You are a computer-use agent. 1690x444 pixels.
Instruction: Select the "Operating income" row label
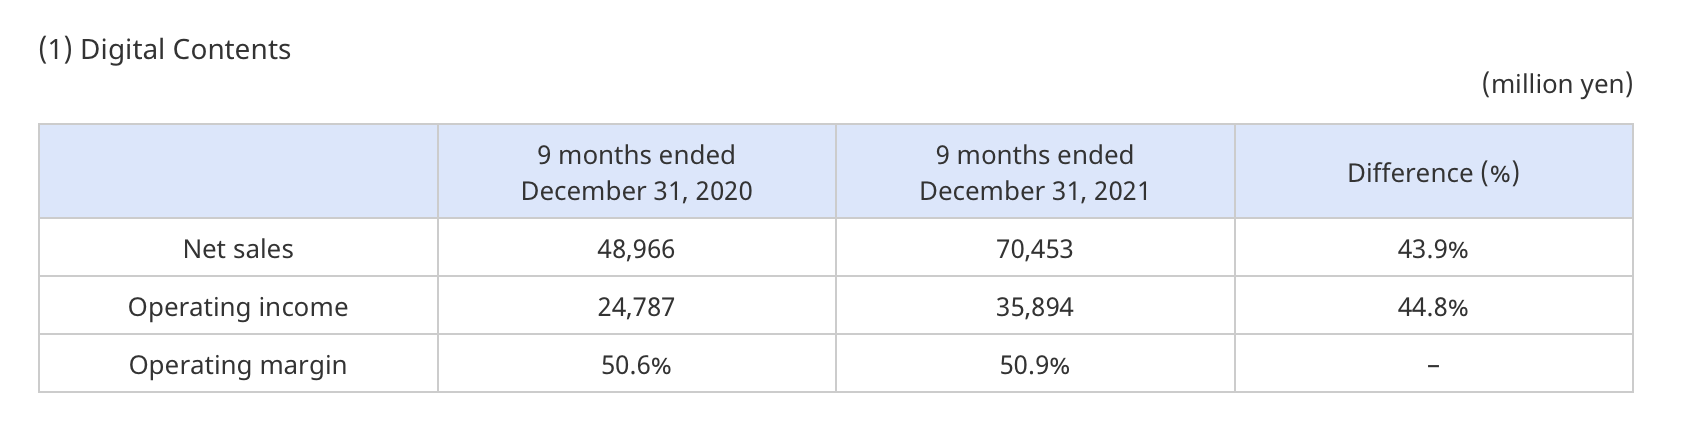pyautogui.click(x=238, y=307)
